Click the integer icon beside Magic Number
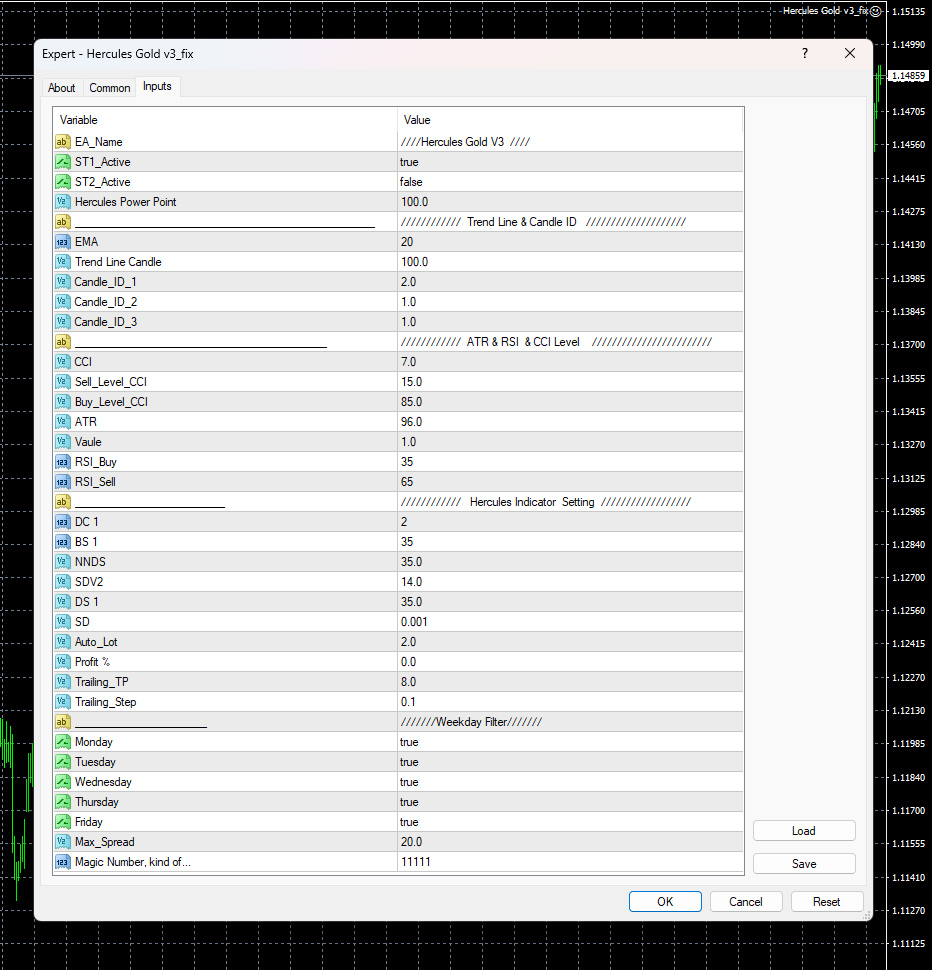932x970 pixels. coord(62,862)
